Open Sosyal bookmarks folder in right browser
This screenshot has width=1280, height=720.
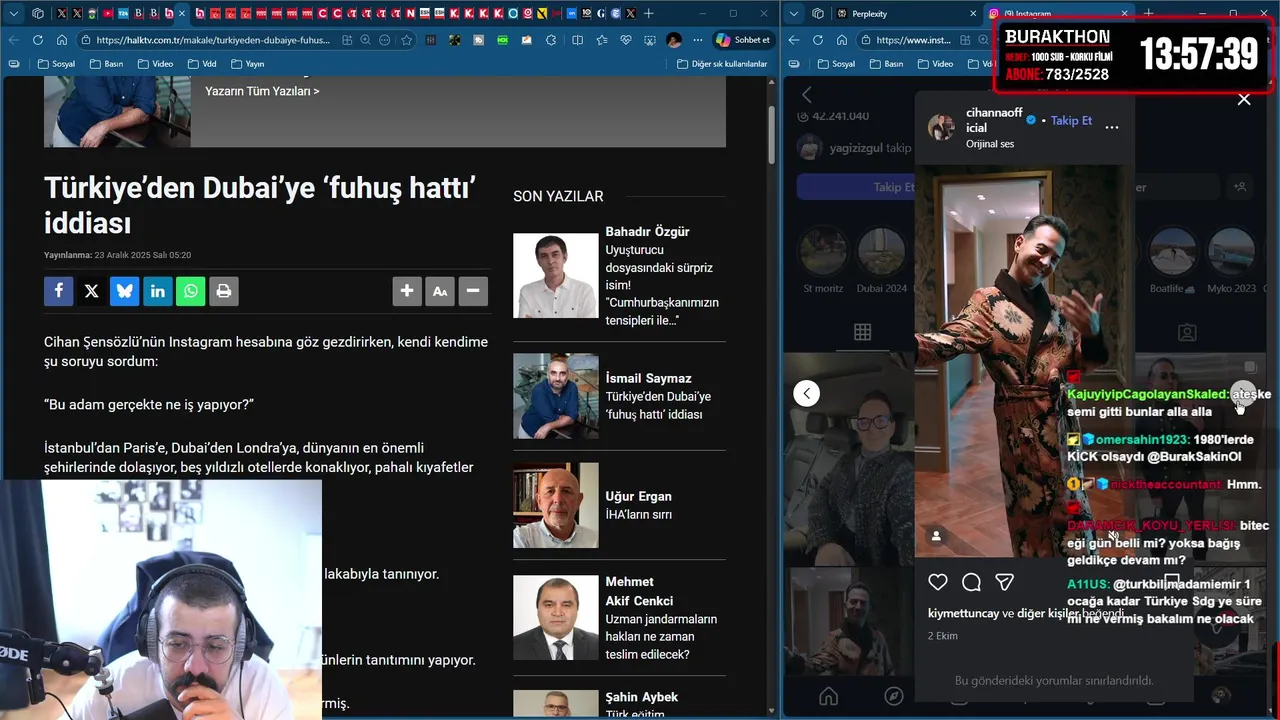[836, 64]
